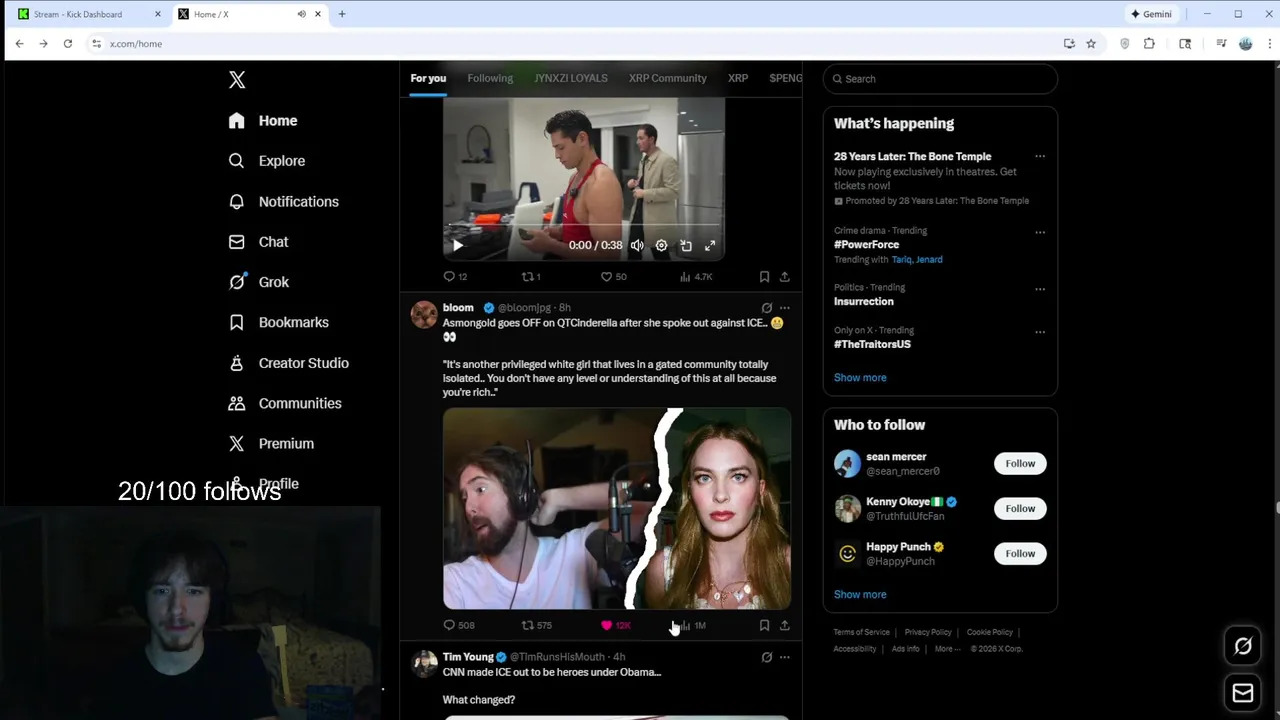Click the Search field
The image size is (1280, 720).
tap(940, 79)
